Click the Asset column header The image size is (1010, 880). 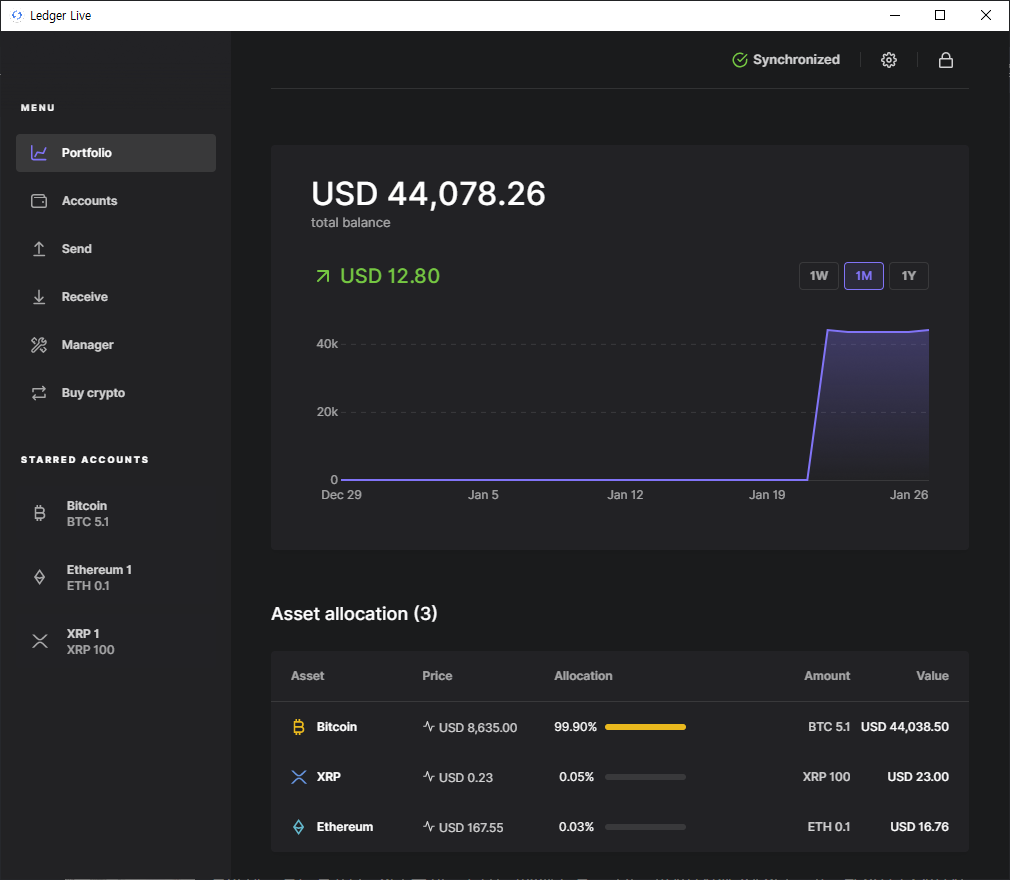307,676
